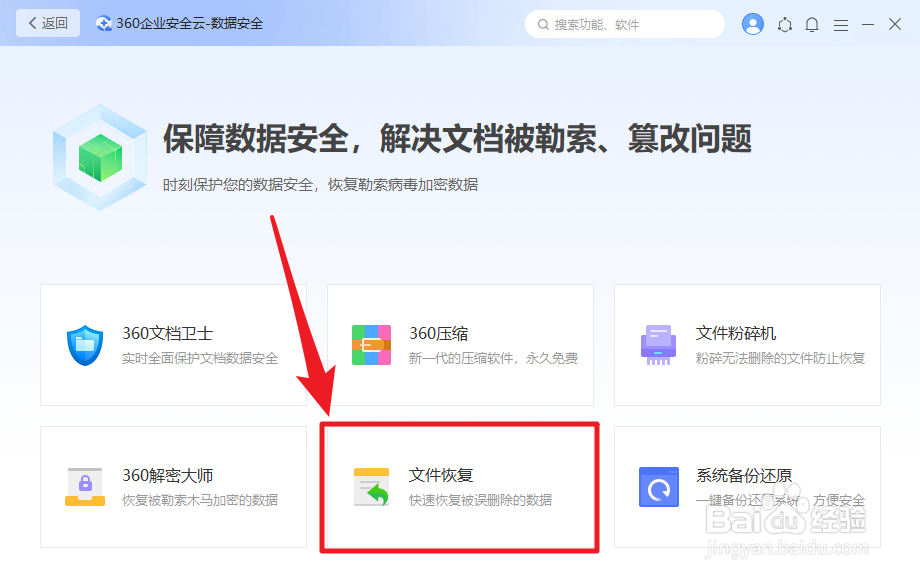Open 360文档卫士 title text

click(x=167, y=334)
